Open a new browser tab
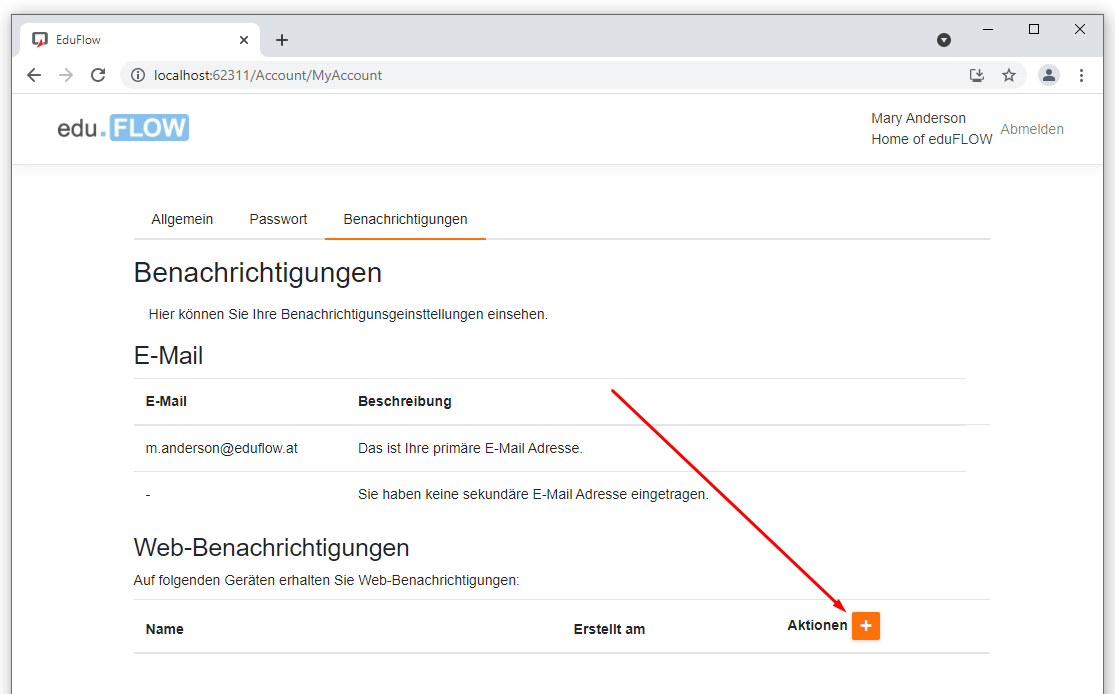This screenshot has height=694, width=1115. 282,40
